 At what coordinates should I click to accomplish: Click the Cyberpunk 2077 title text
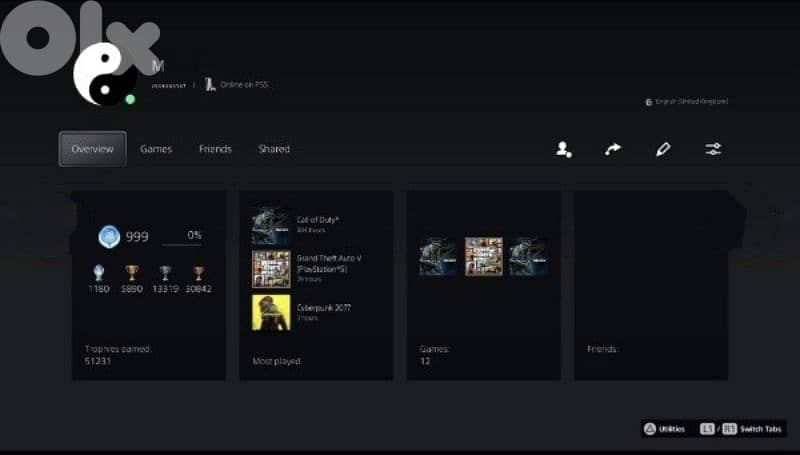pos(323,308)
